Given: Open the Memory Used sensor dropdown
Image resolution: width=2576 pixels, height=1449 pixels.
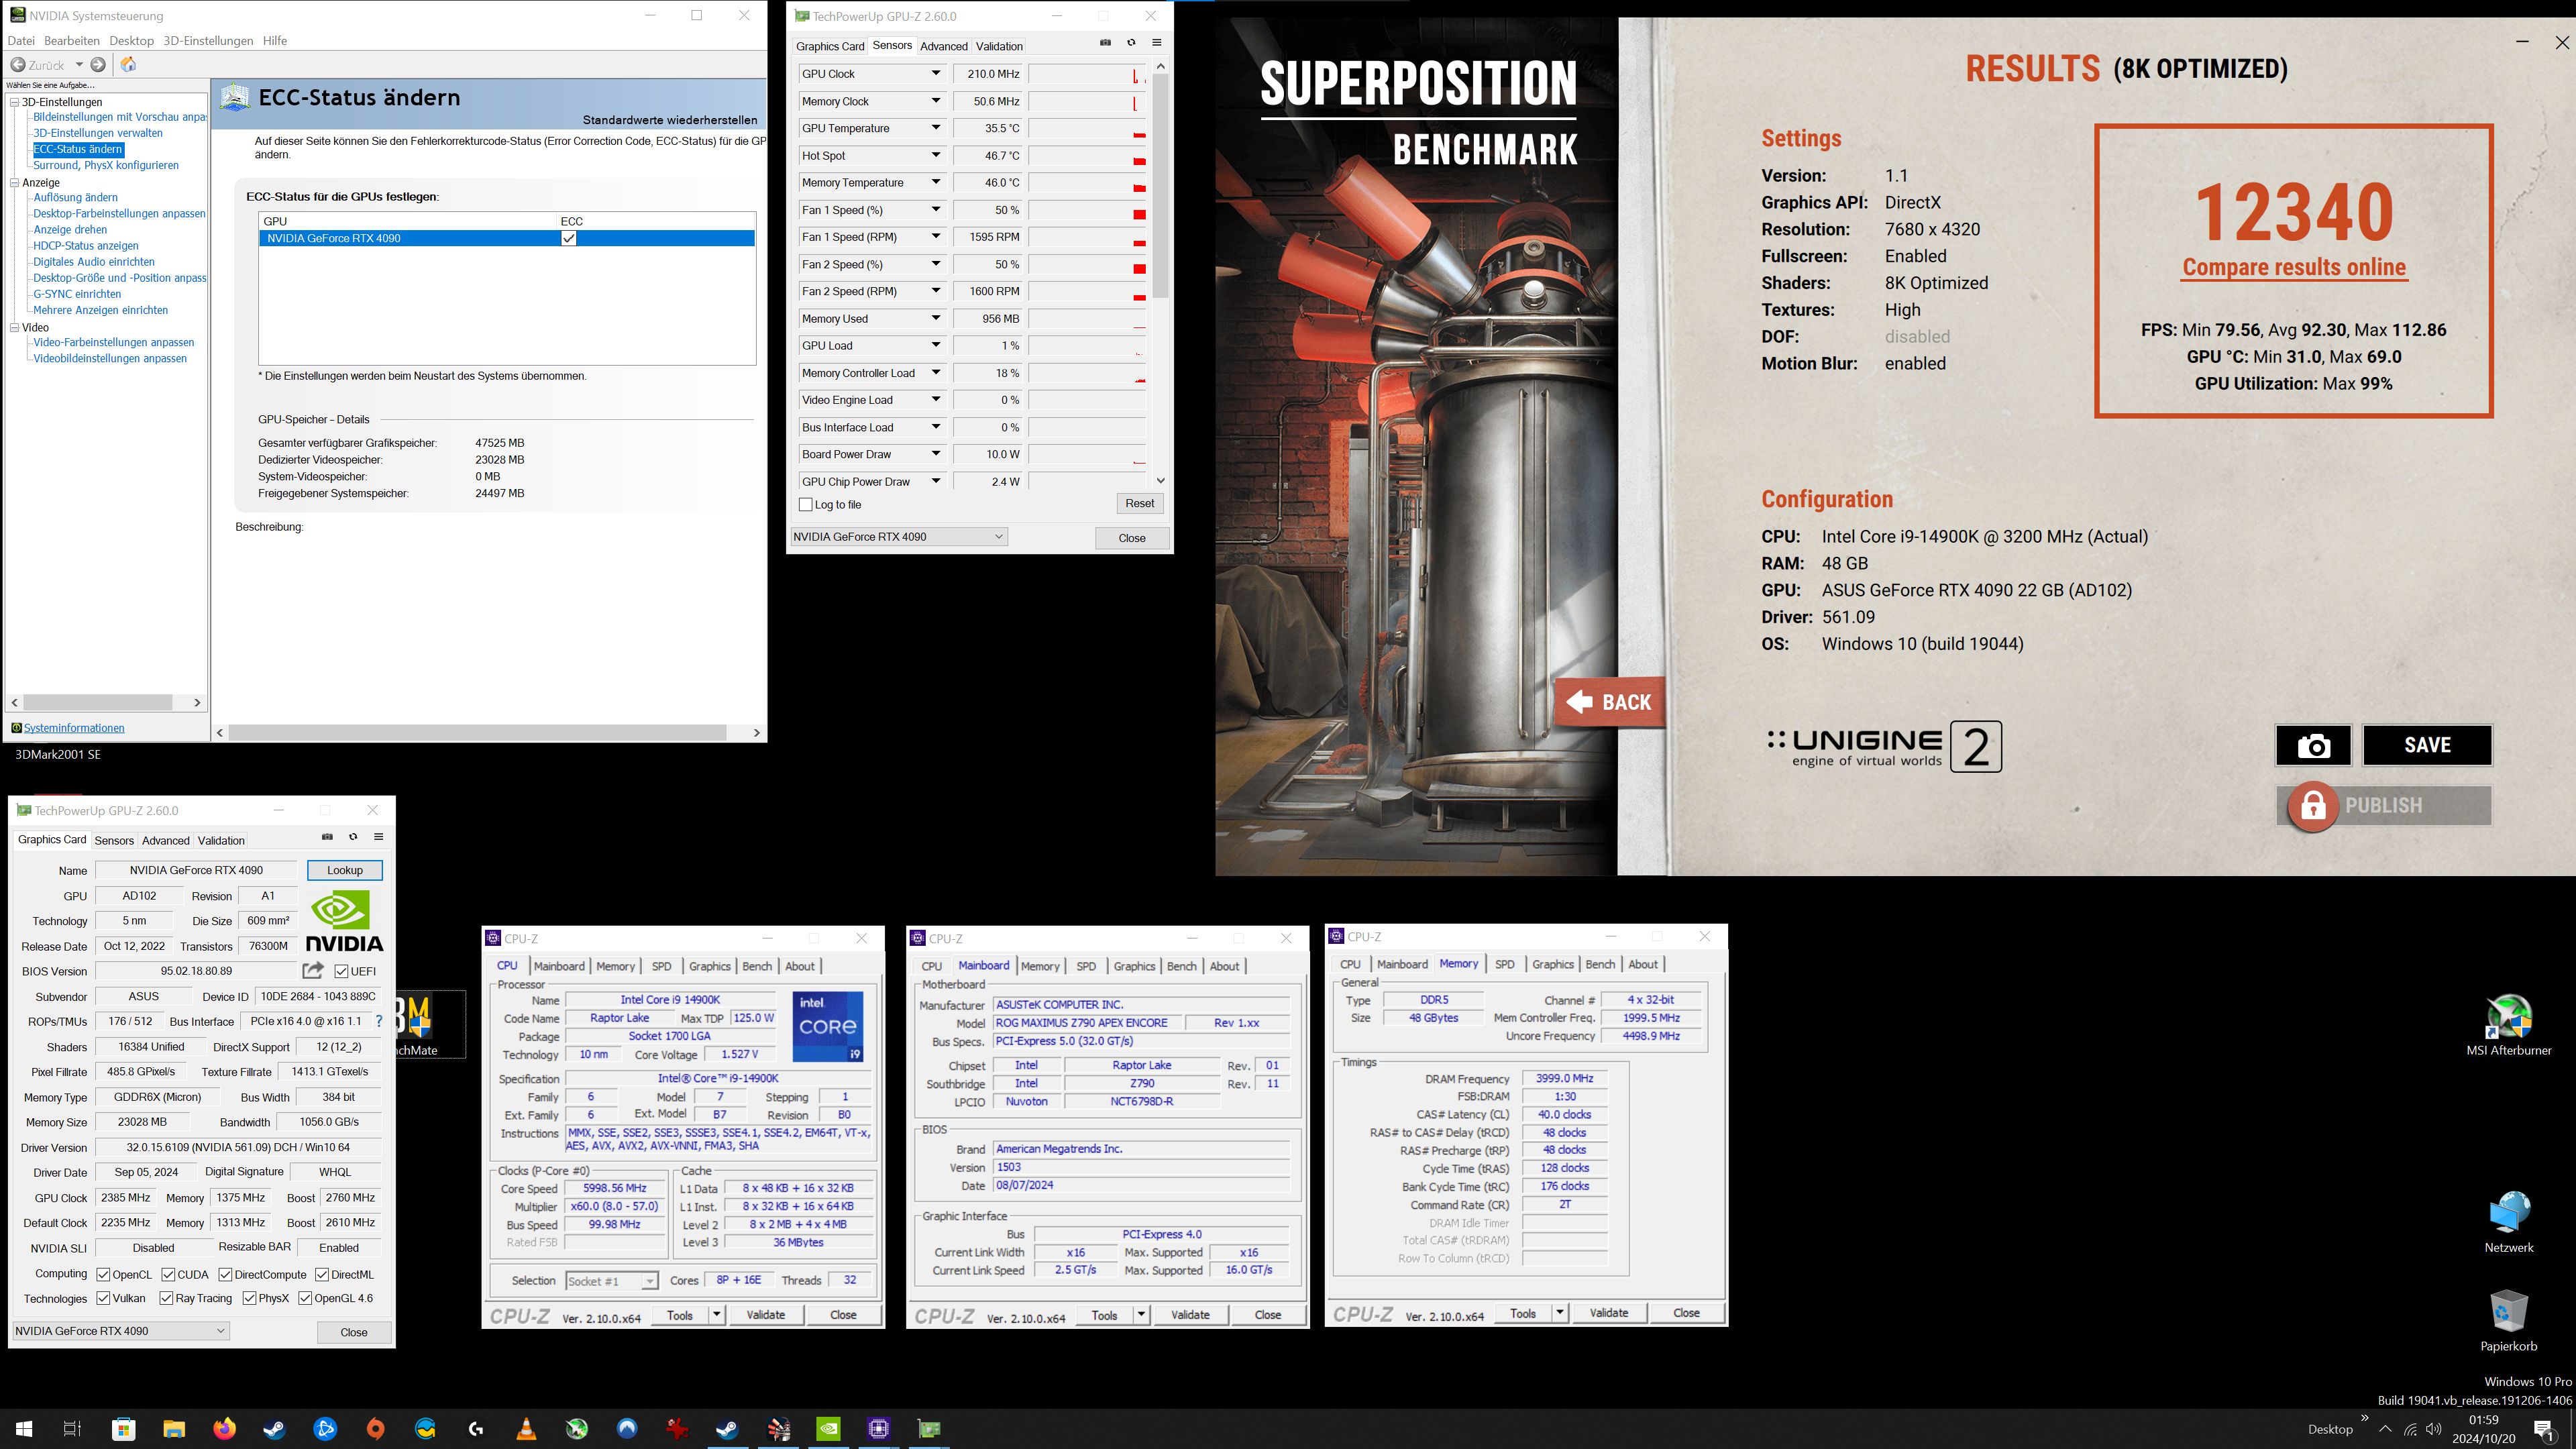Looking at the screenshot, I should tap(936, 318).
